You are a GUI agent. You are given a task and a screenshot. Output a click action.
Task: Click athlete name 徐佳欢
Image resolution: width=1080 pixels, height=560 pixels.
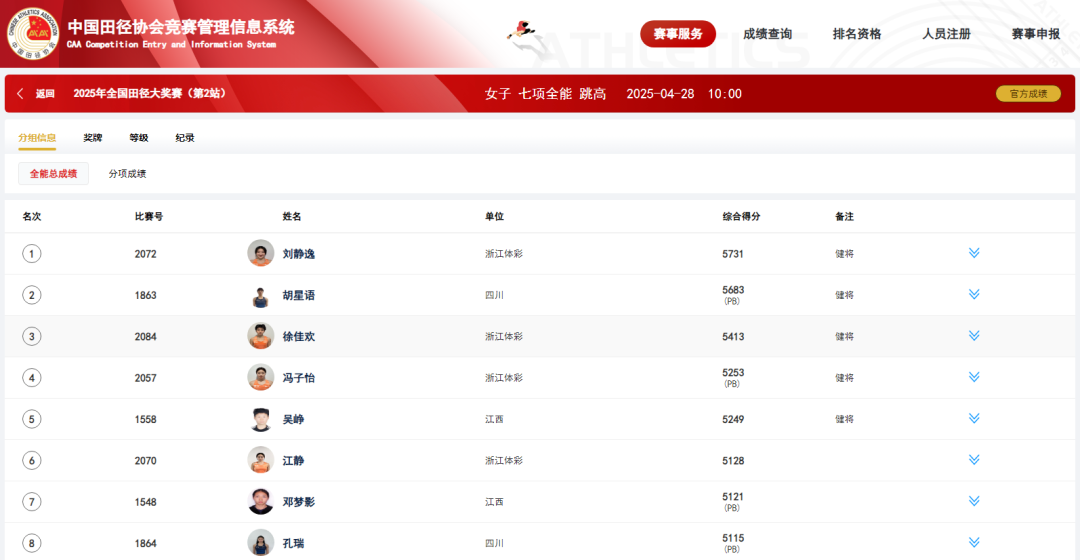tap(298, 336)
